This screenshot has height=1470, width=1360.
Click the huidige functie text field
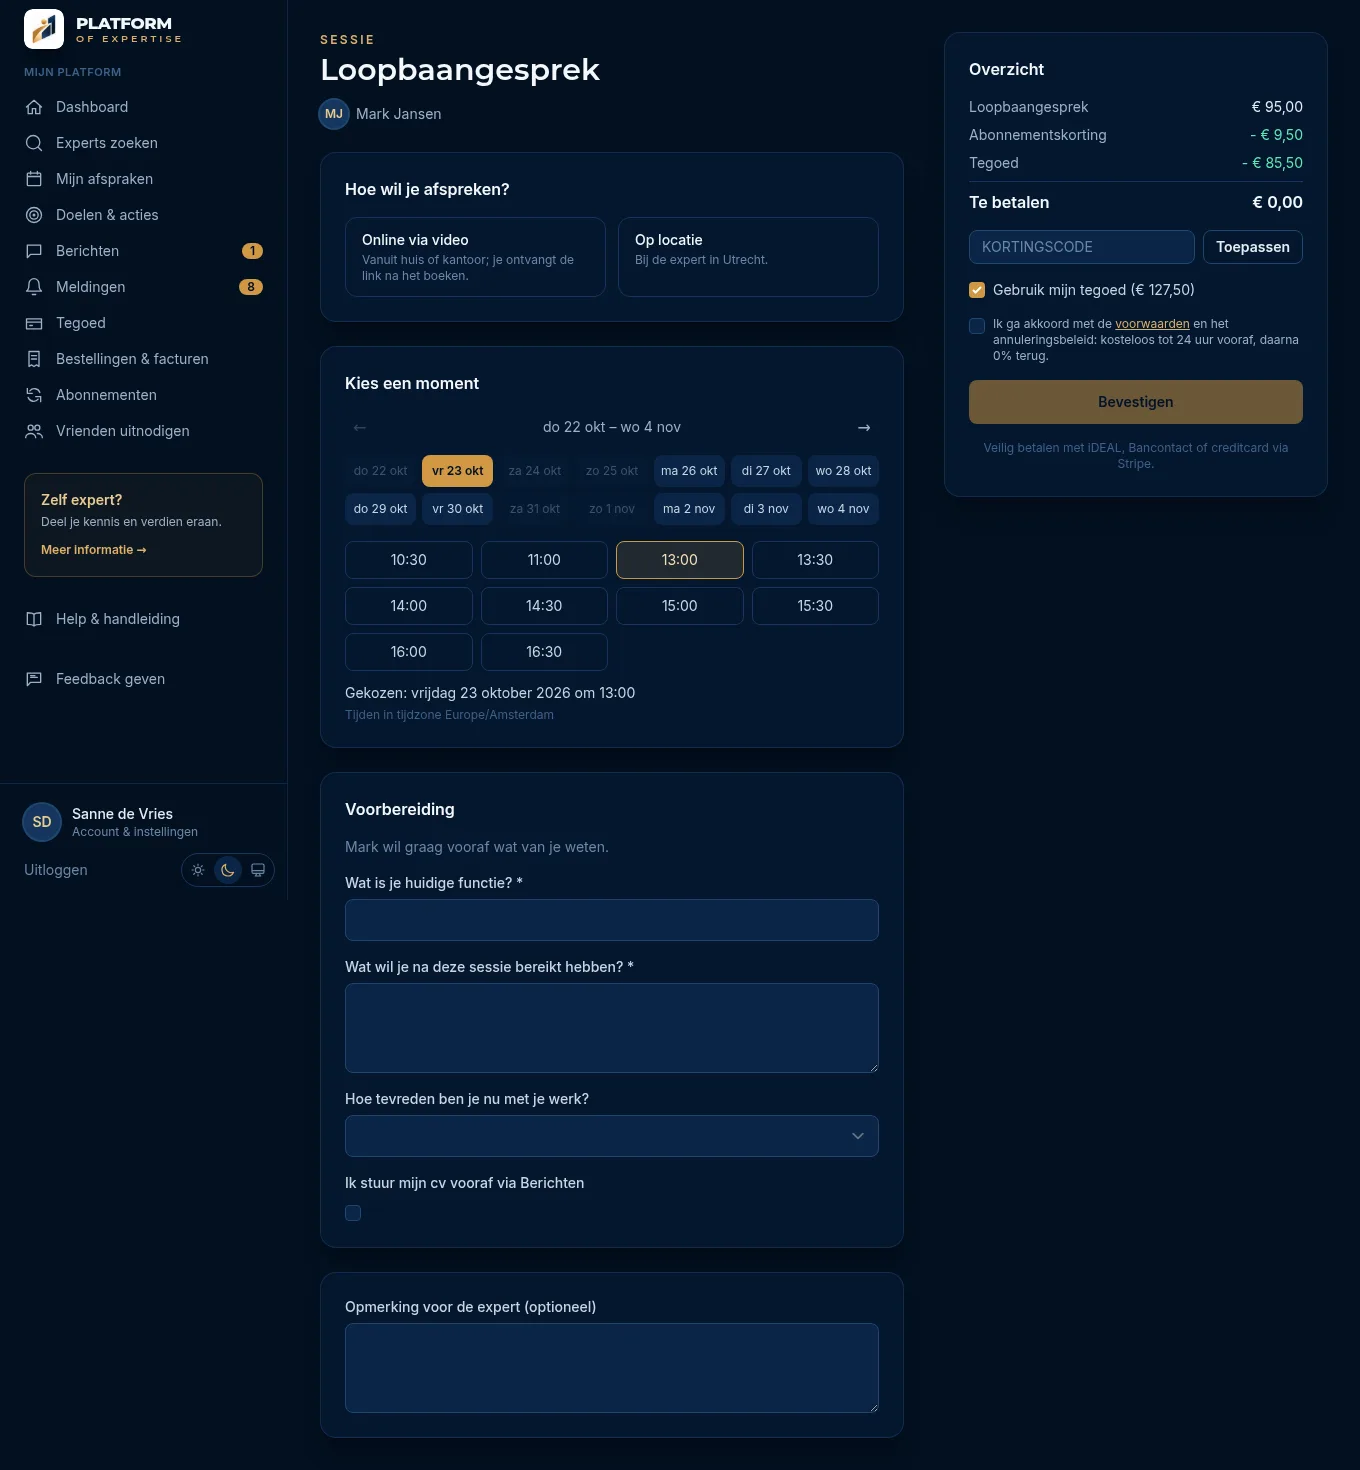(612, 920)
